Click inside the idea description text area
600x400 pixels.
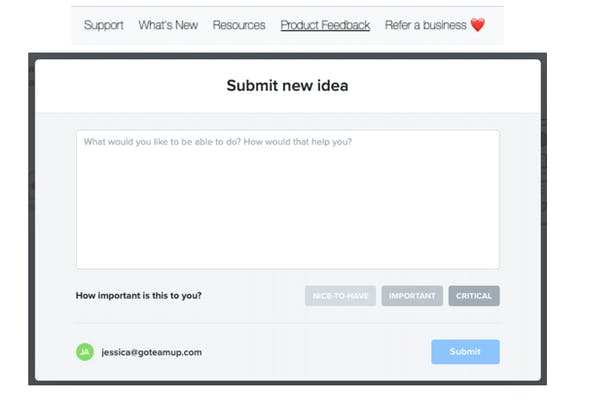coord(288,199)
